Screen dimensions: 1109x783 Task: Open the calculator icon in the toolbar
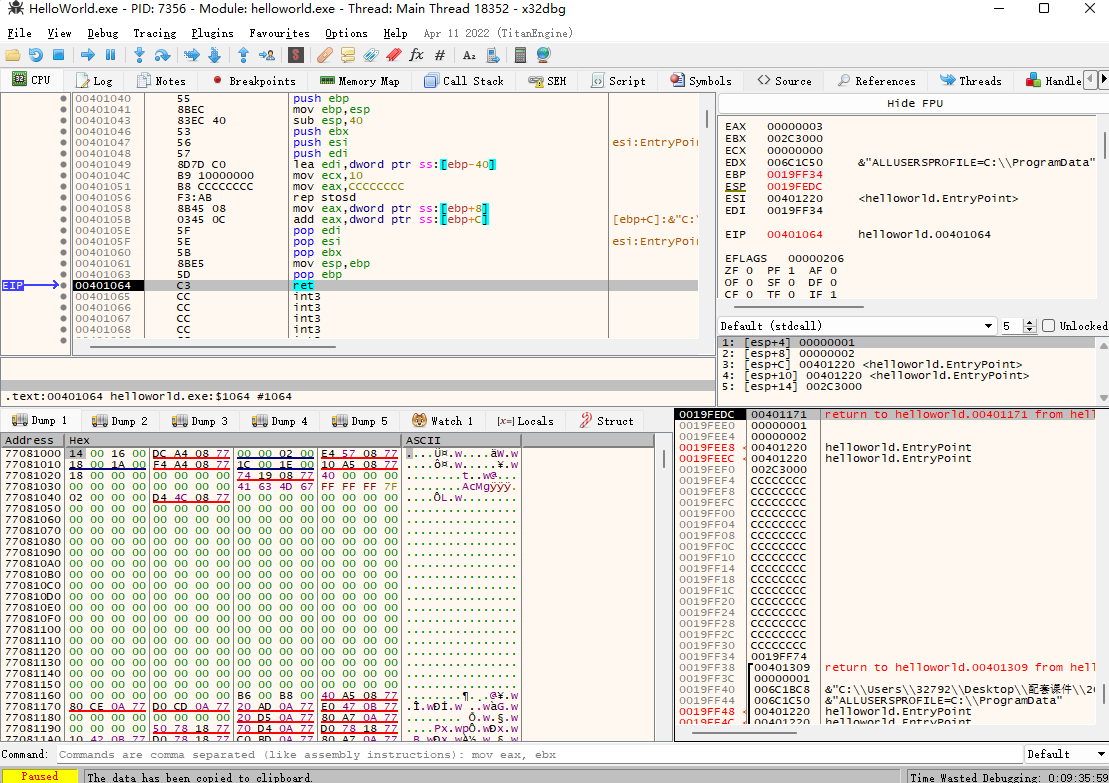521,55
